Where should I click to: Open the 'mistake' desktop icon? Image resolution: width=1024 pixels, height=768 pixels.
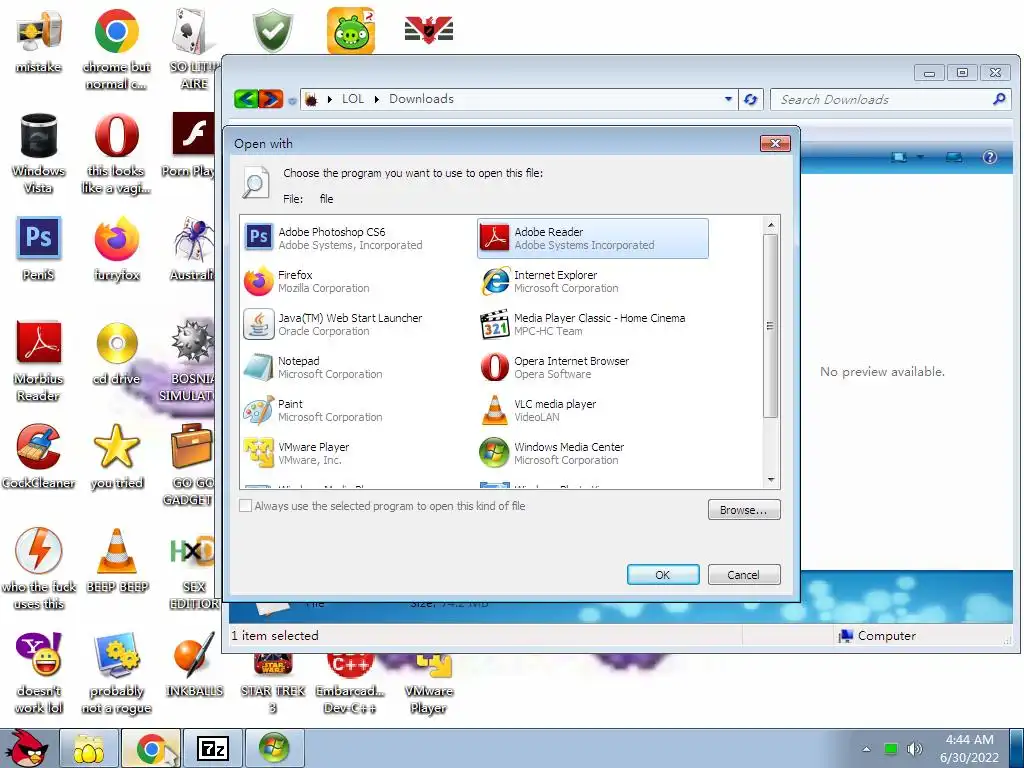tap(39, 42)
